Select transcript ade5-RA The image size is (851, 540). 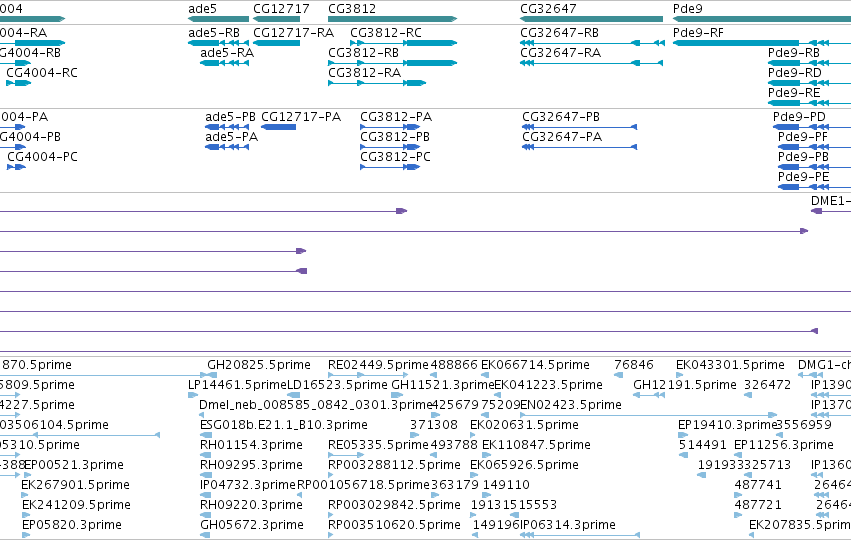point(224,63)
